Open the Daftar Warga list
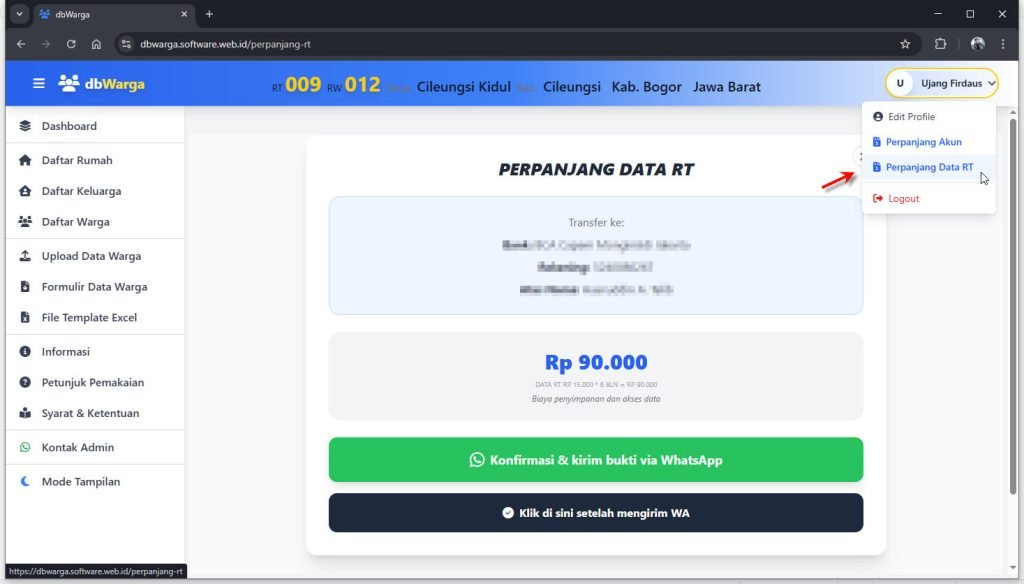 click(x=75, y=222)
